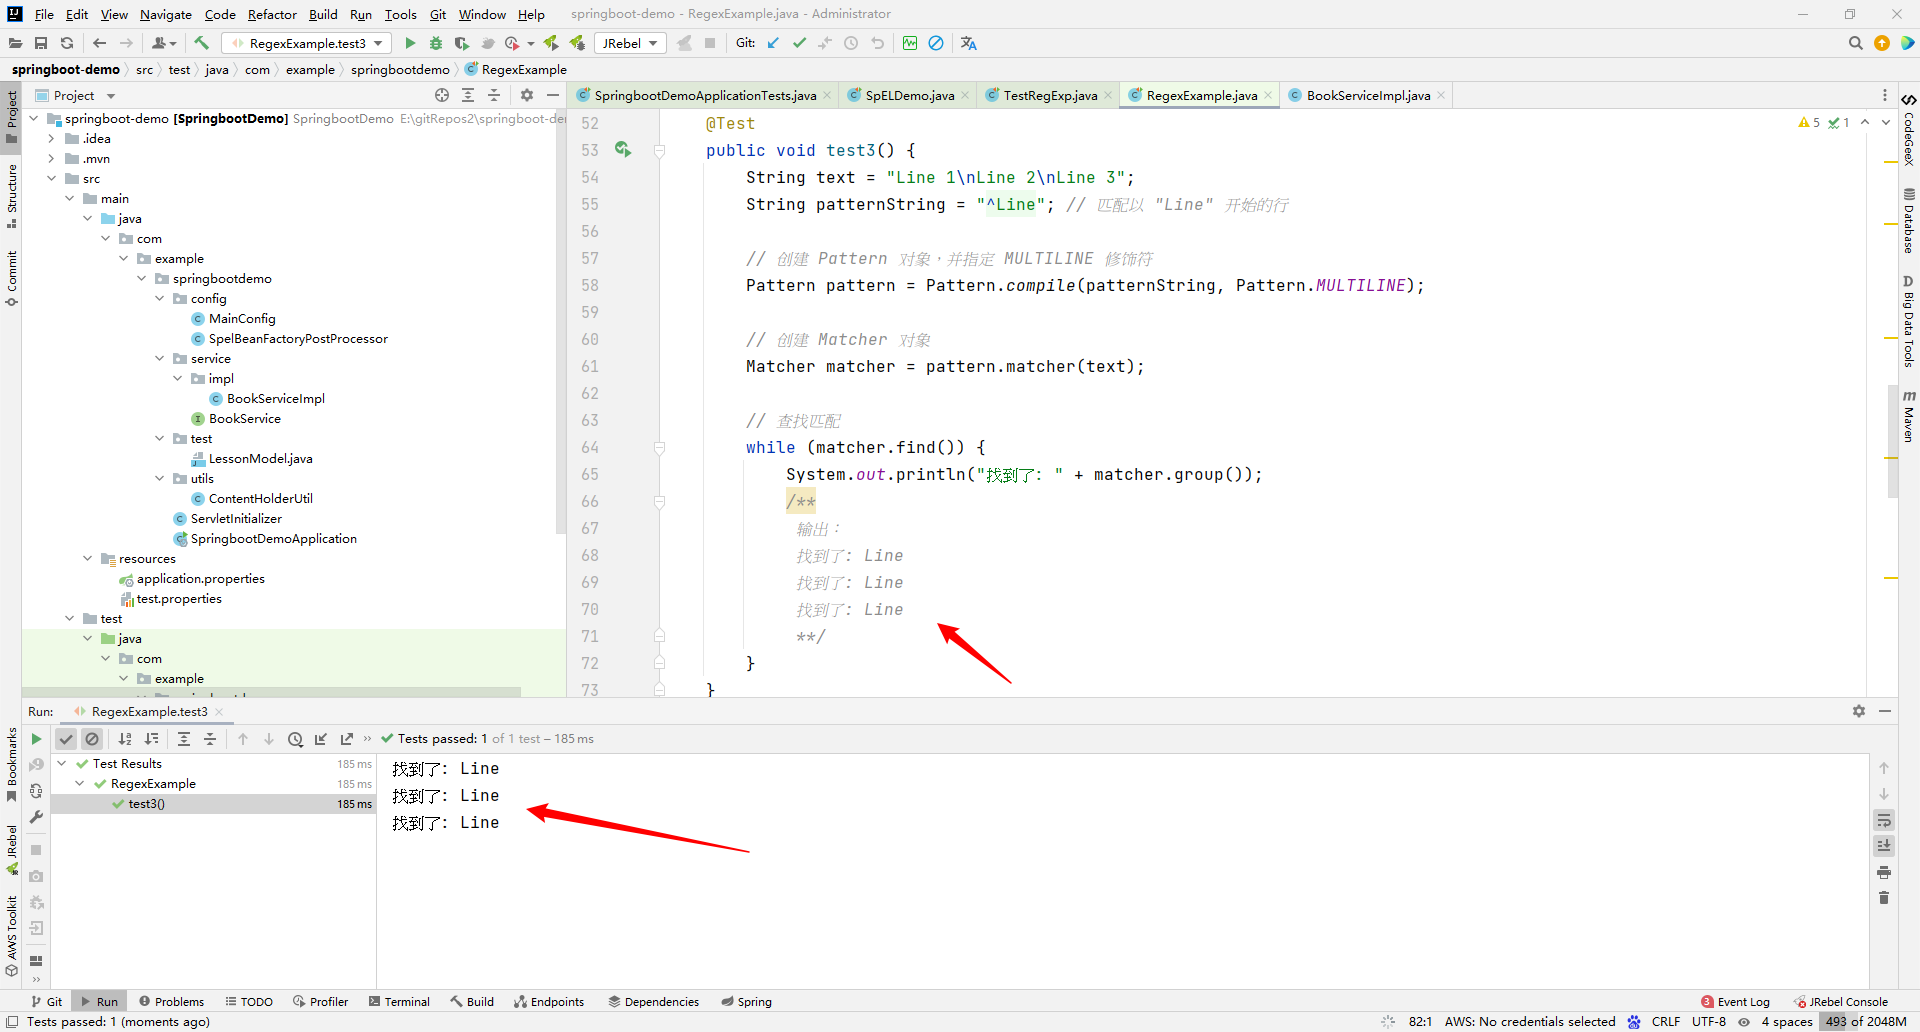1920x1032 pixels.
Task: Open the Tools menu
Action: pos(400,14)
